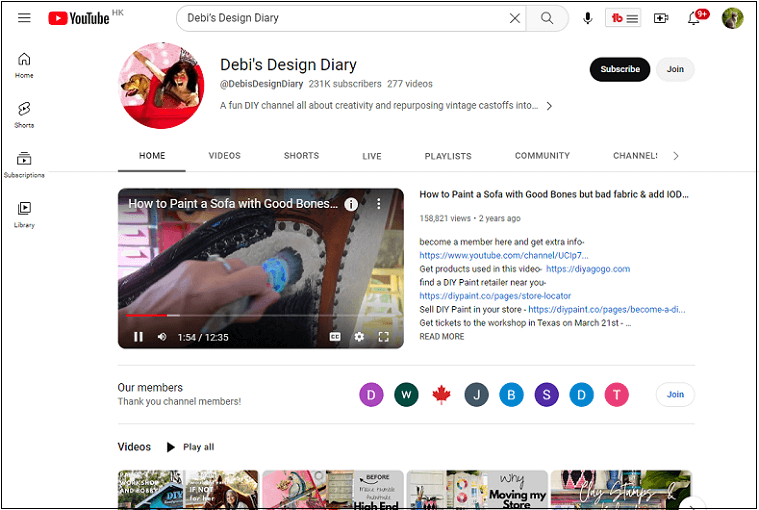The height and width of the screenshot is (510, 759).
Task: Select the HOME tab
Action: (152, 156)
